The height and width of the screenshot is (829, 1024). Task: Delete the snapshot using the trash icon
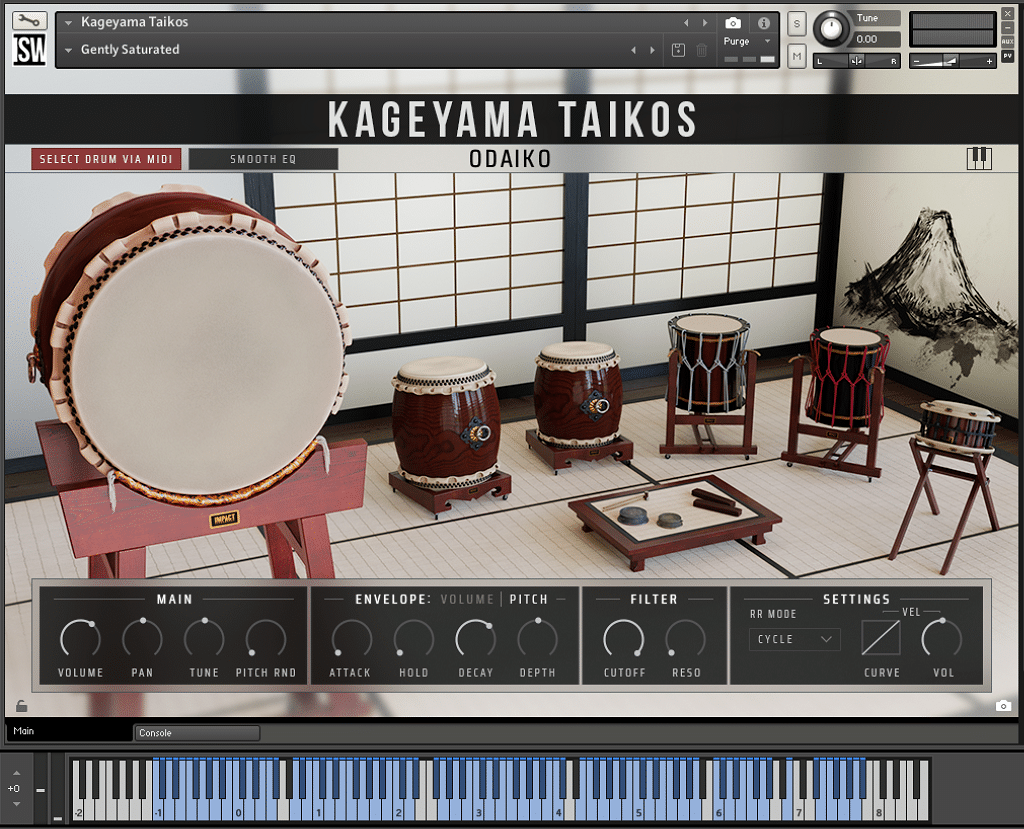701,50
